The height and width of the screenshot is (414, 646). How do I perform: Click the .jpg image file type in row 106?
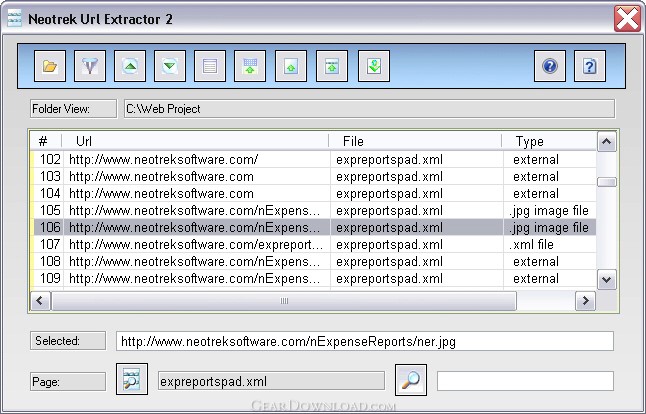point(549,227)
